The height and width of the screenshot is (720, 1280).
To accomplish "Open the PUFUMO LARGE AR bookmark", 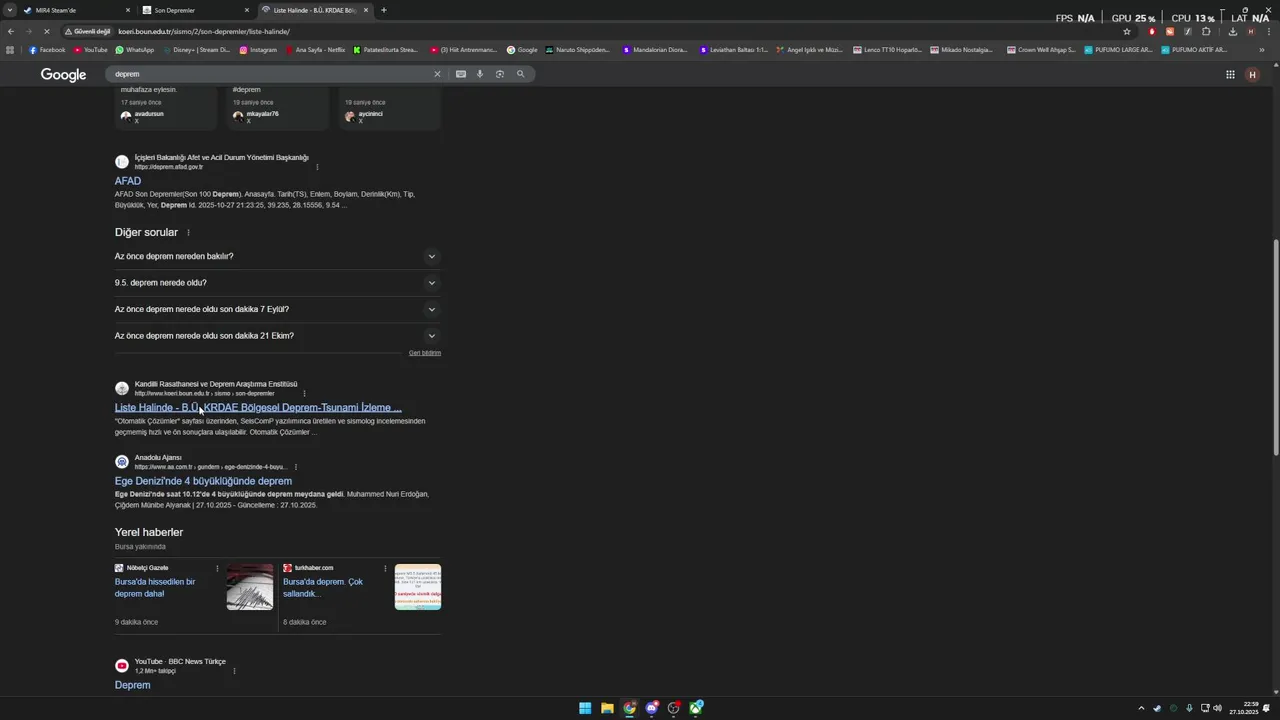I will tap(1119, 49).
